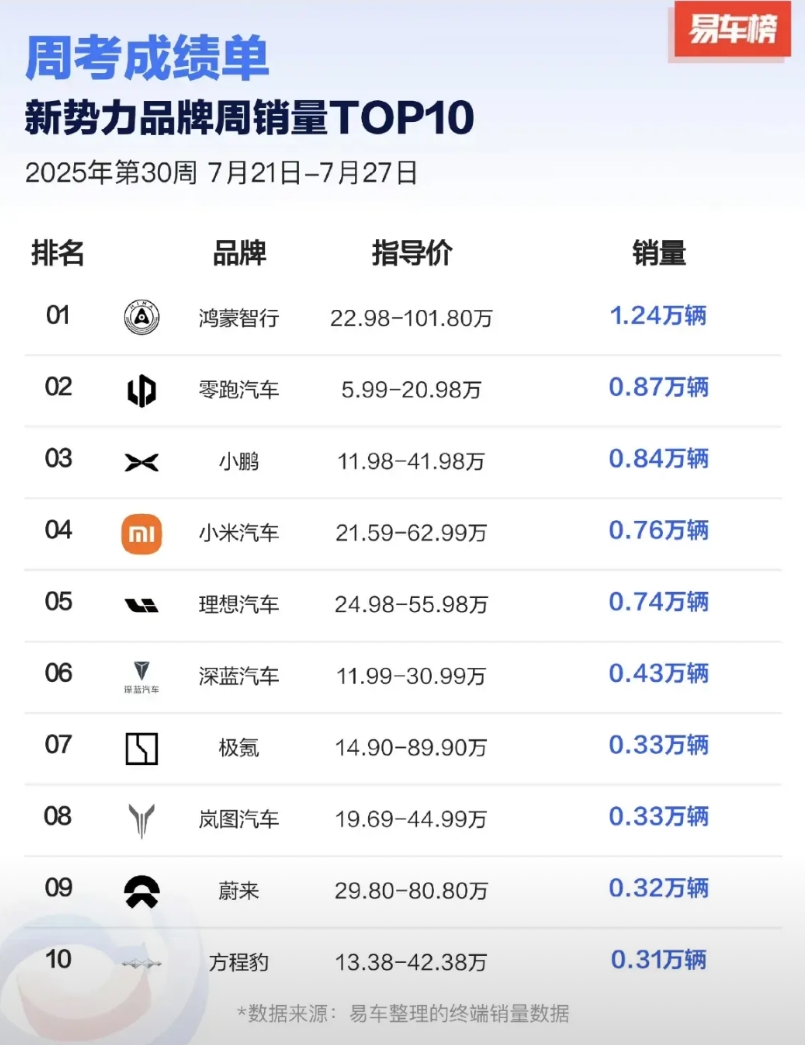Image resolution: width=805 pixels, height=1045 pixels.
Task: Click brand name 理想汽车
Action: (x=239, y=604)
